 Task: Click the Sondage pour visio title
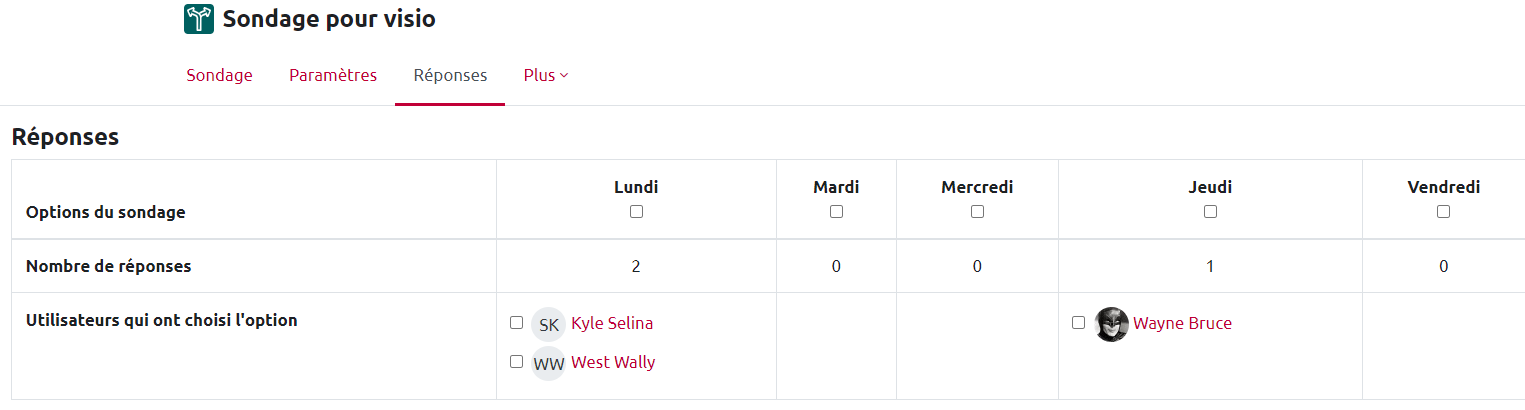329,19
